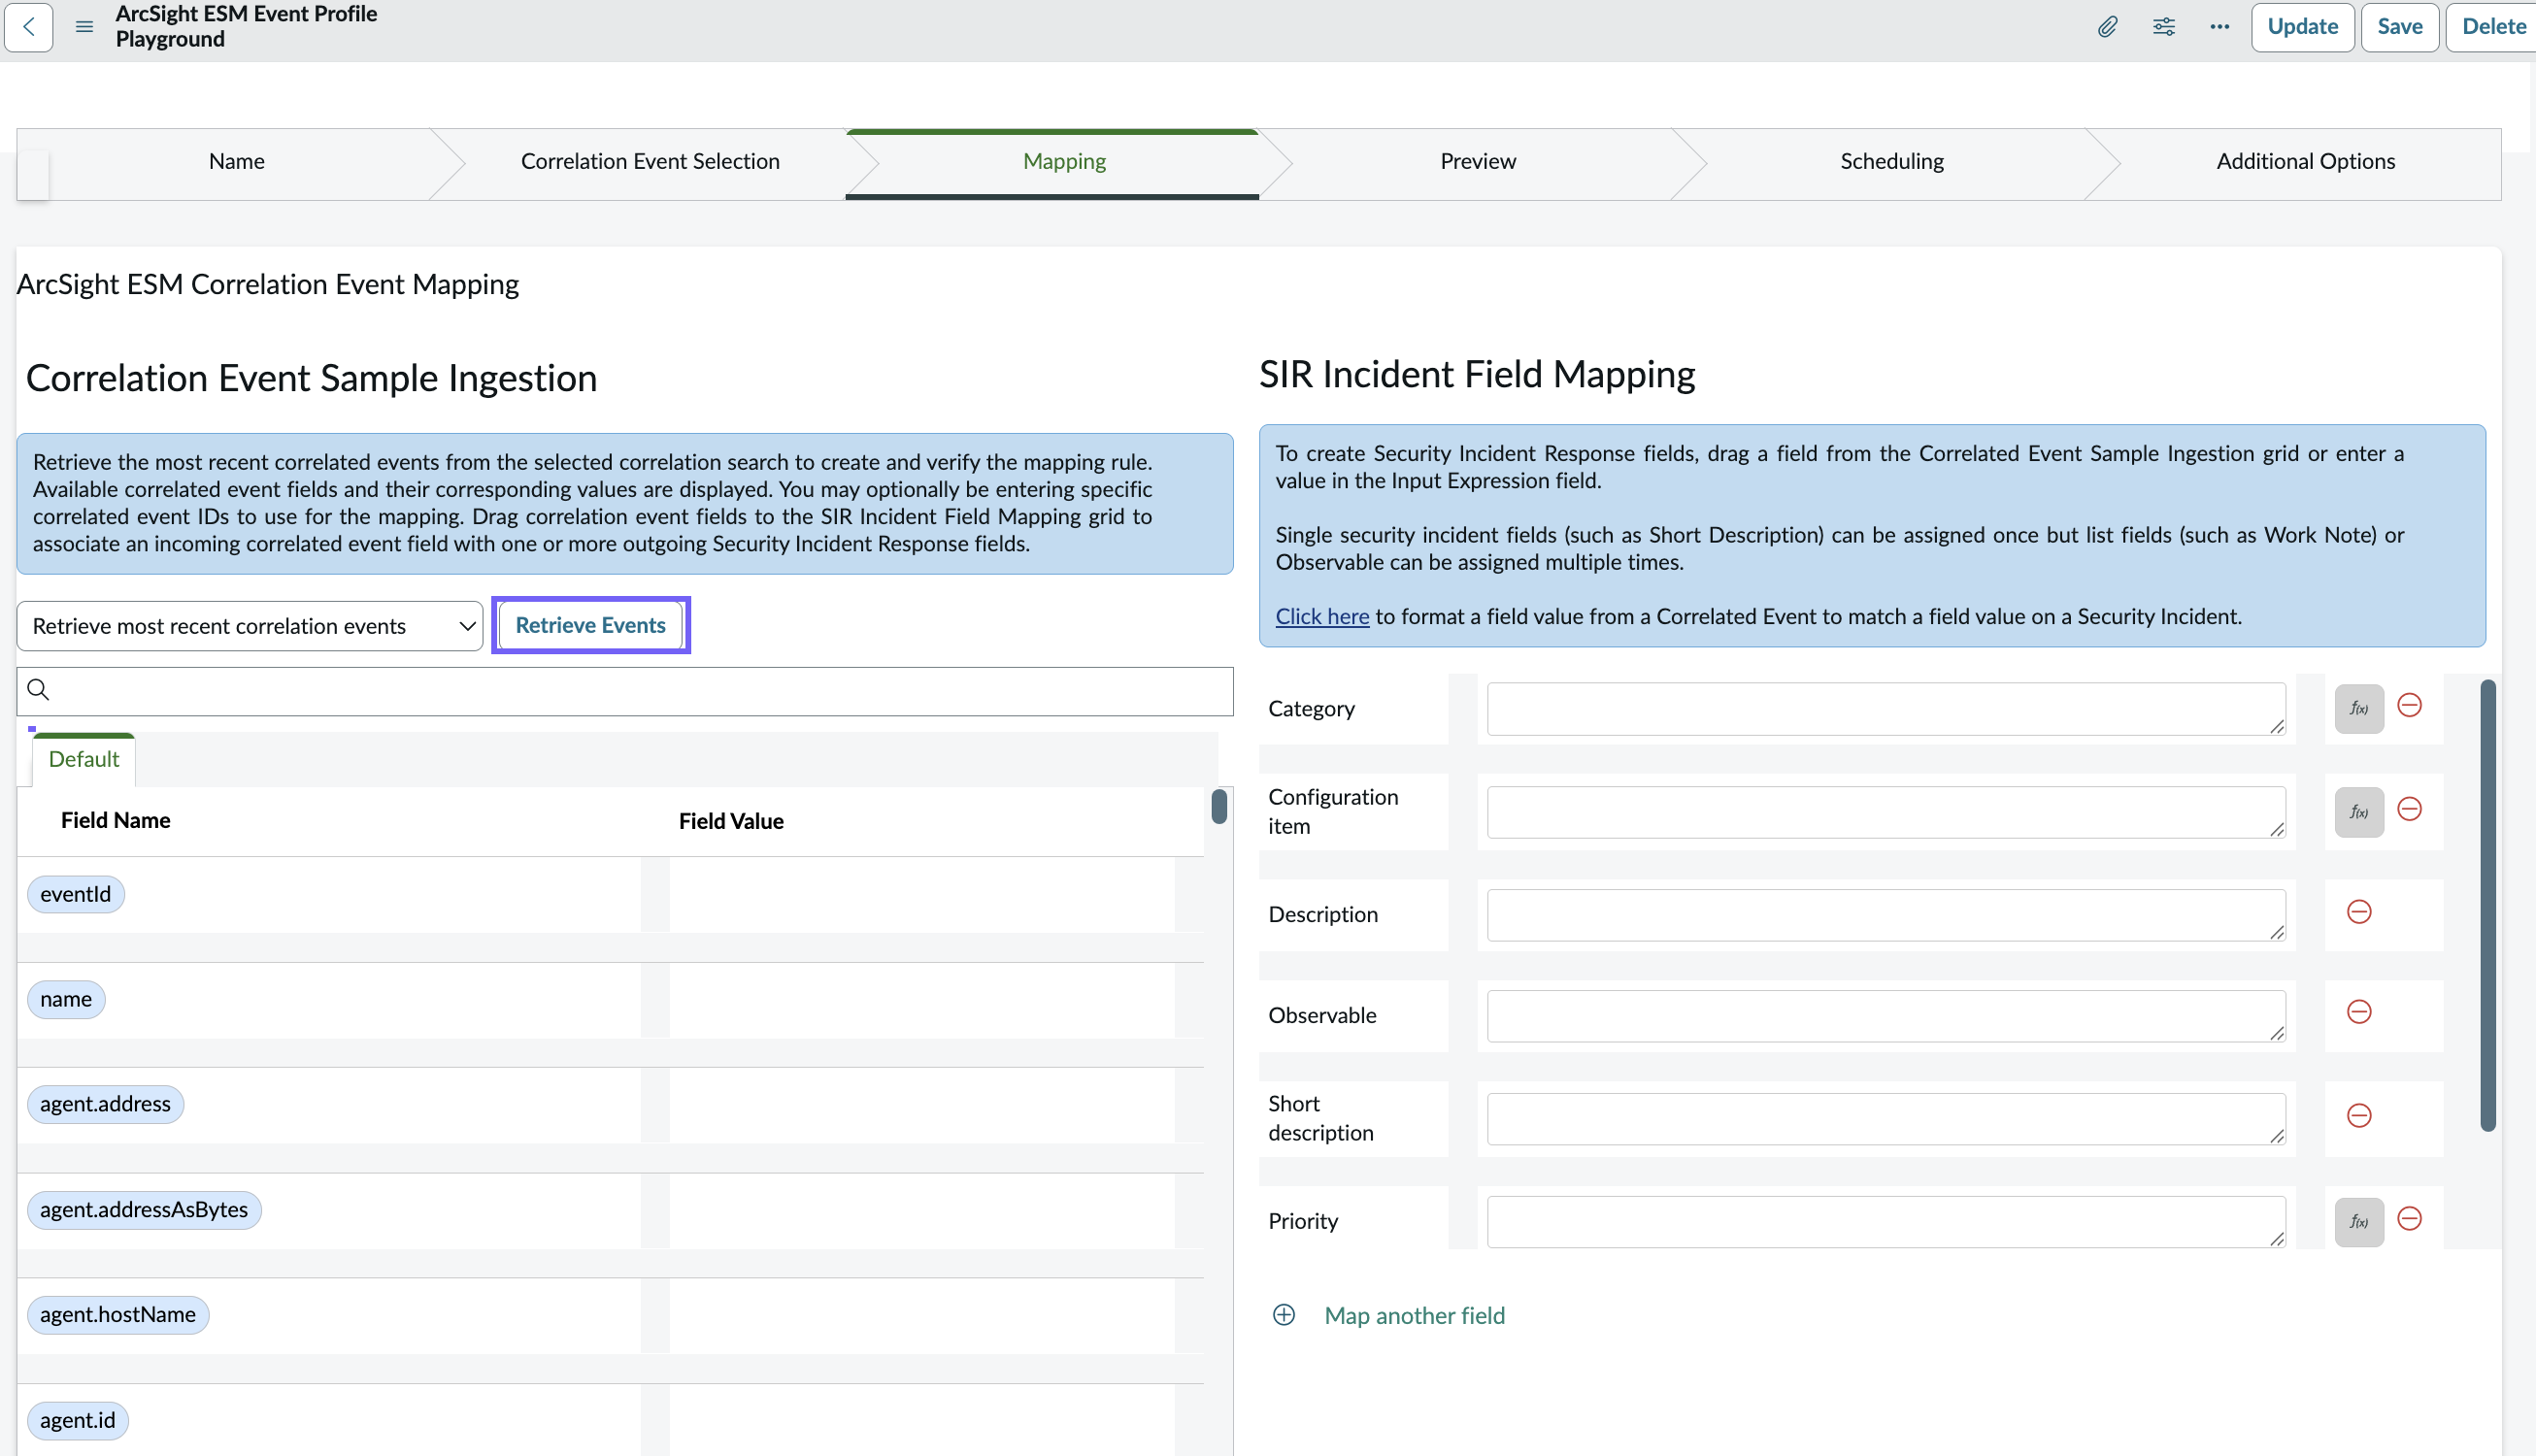Focus the event field search box
This screenshot has width=2536, height=1456.
[625, 691]
